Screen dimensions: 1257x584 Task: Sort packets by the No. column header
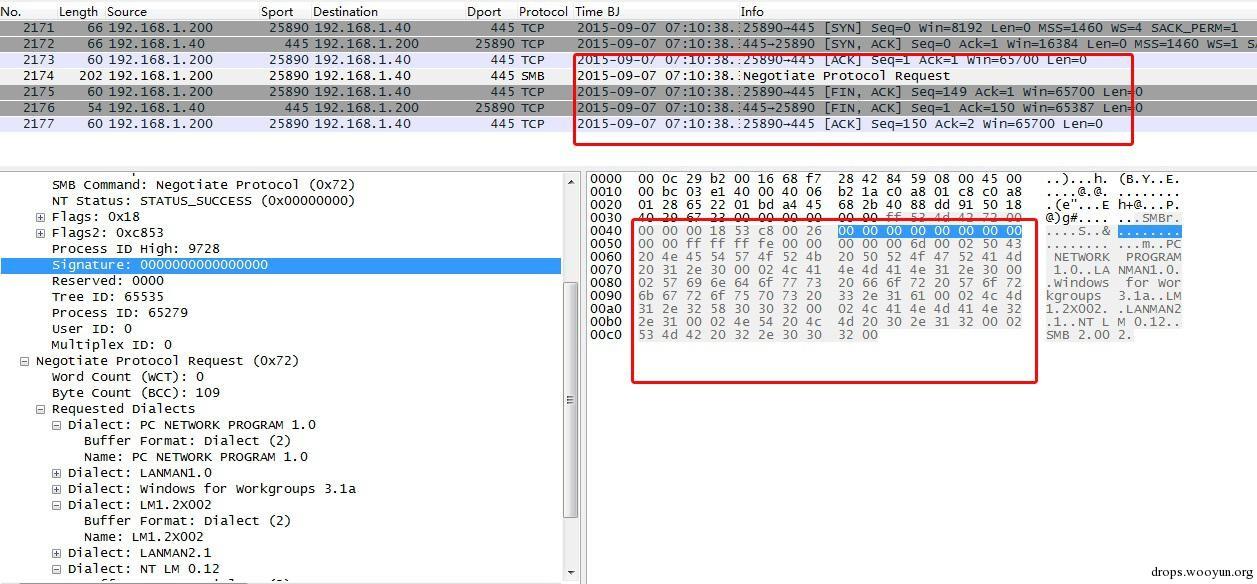(11, 11)
